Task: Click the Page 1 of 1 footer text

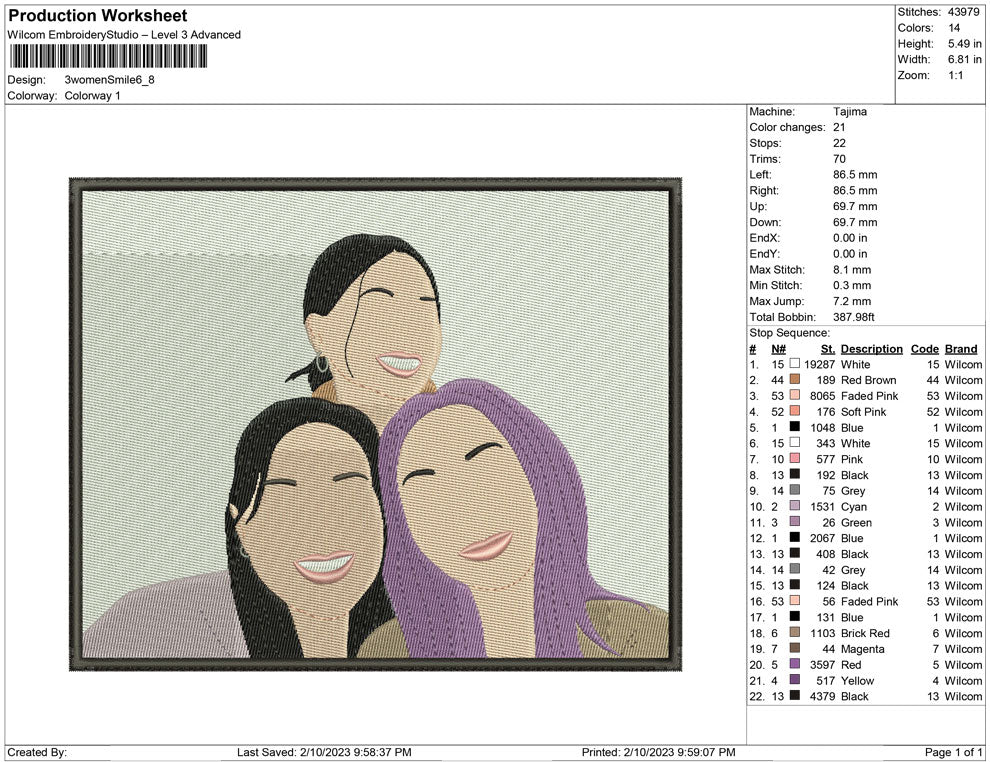Action: pyautogui.click(x=954, y=752)
